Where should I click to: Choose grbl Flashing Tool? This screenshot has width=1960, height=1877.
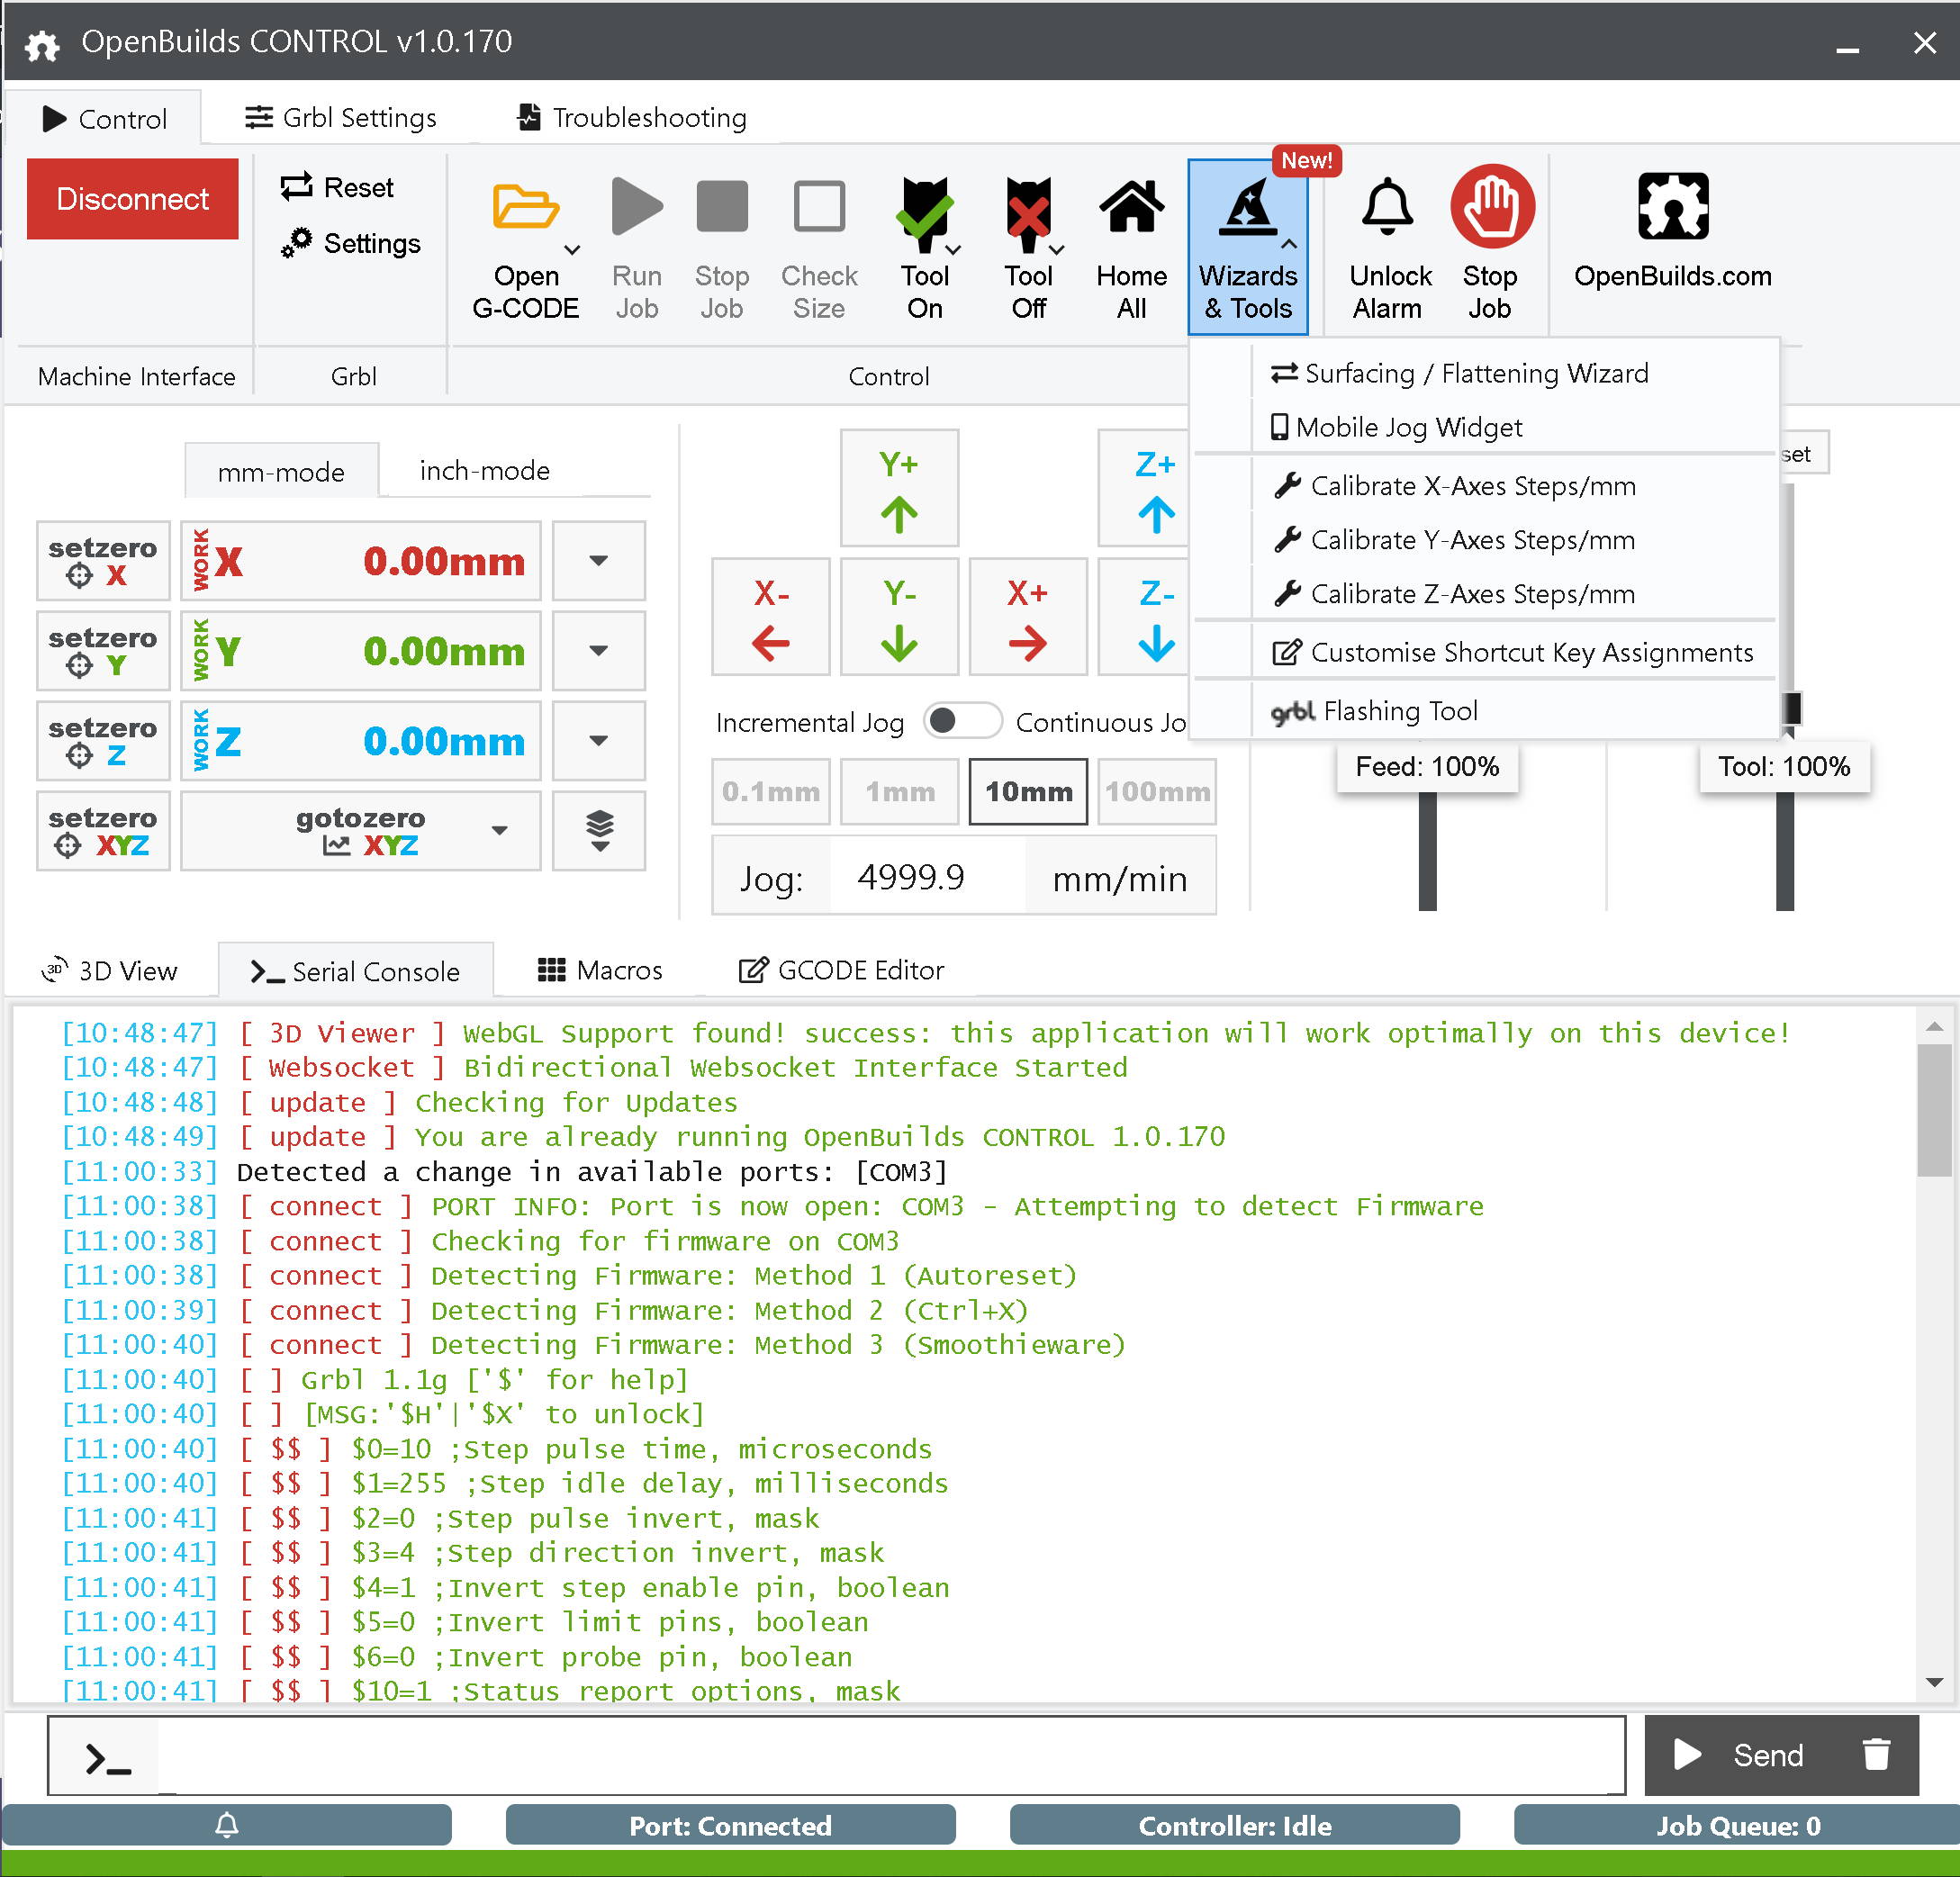1485,711
